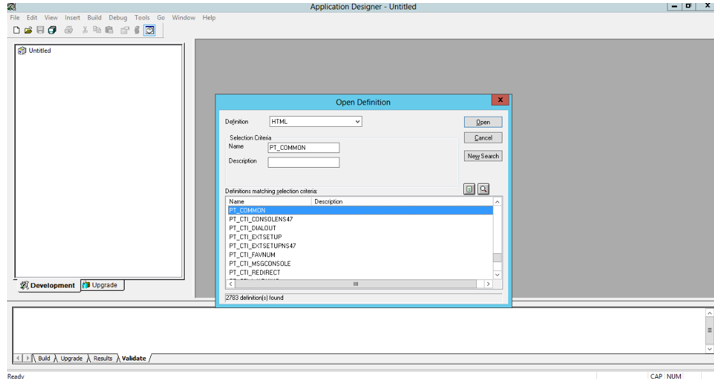720x384 pixels.
Task: Click the magnifier details icon in dialog
Action: click(483, 189)
